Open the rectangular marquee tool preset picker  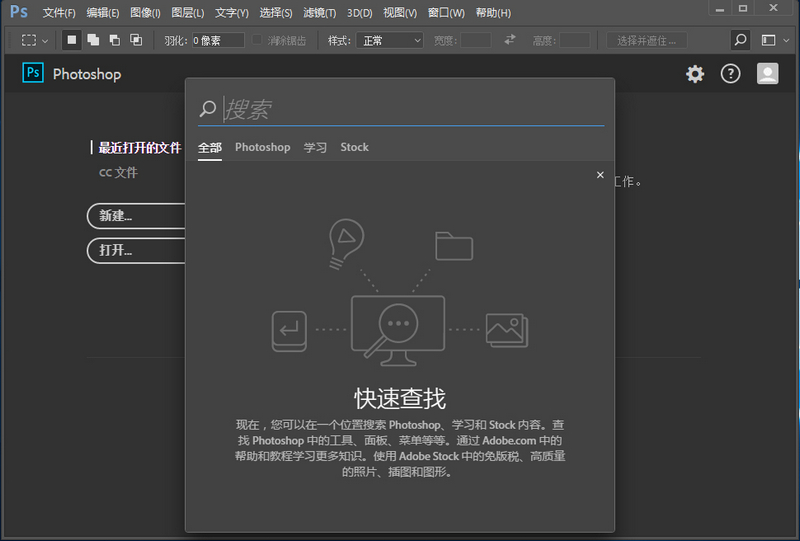click(x=35, y=41)
